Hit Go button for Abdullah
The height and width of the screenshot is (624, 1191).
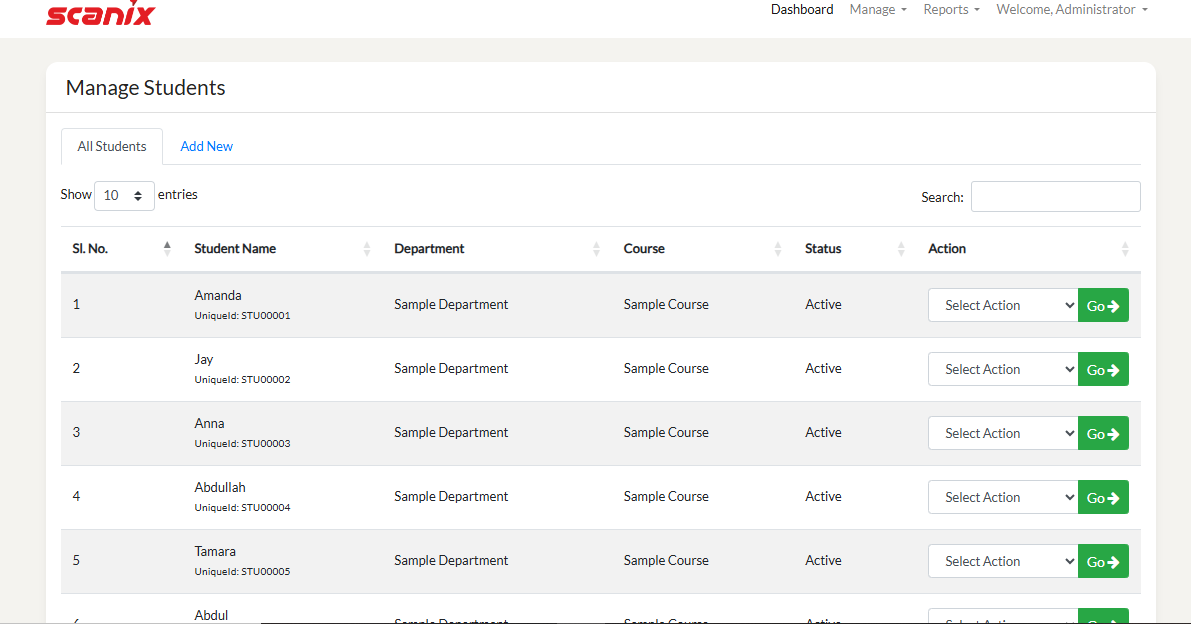1103,498
